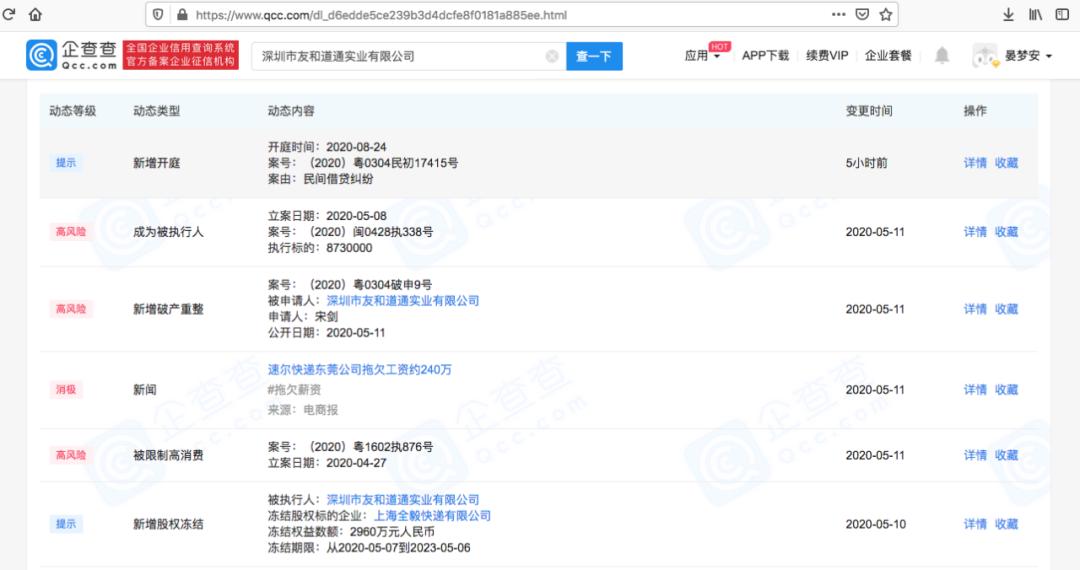Open the library bookshelf icon

click(x=1035, y=14)
